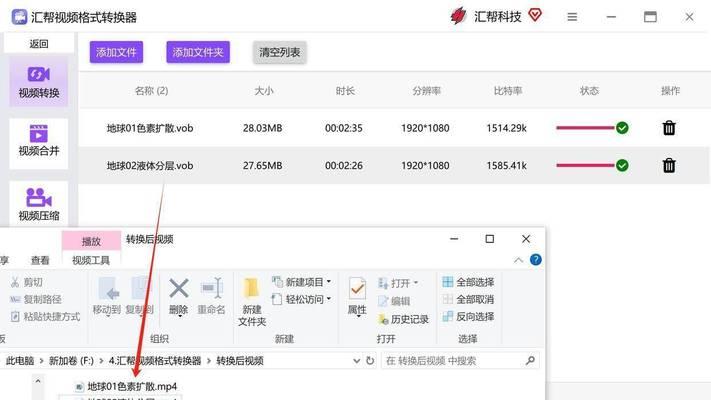Click the duration value 00:02:26
The image size is (711, 400).
pos(344,166)
